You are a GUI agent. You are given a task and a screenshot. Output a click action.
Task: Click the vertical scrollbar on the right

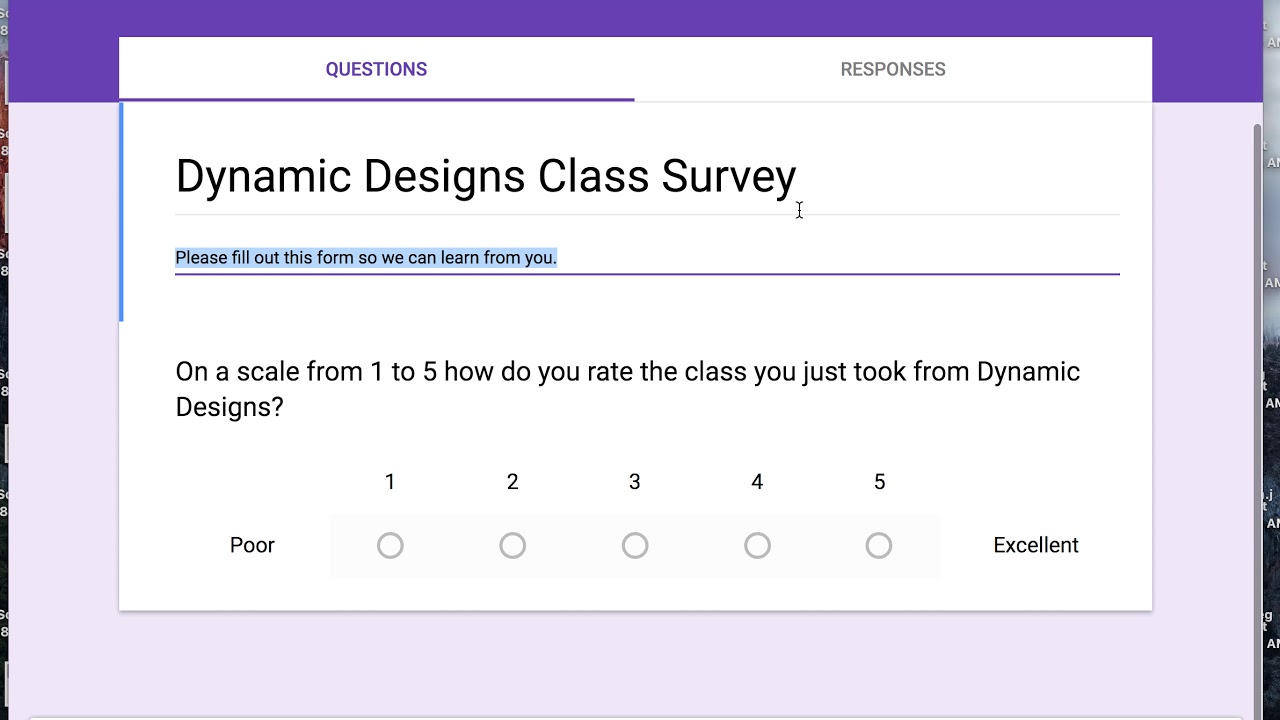click(x=1257, y=400)
